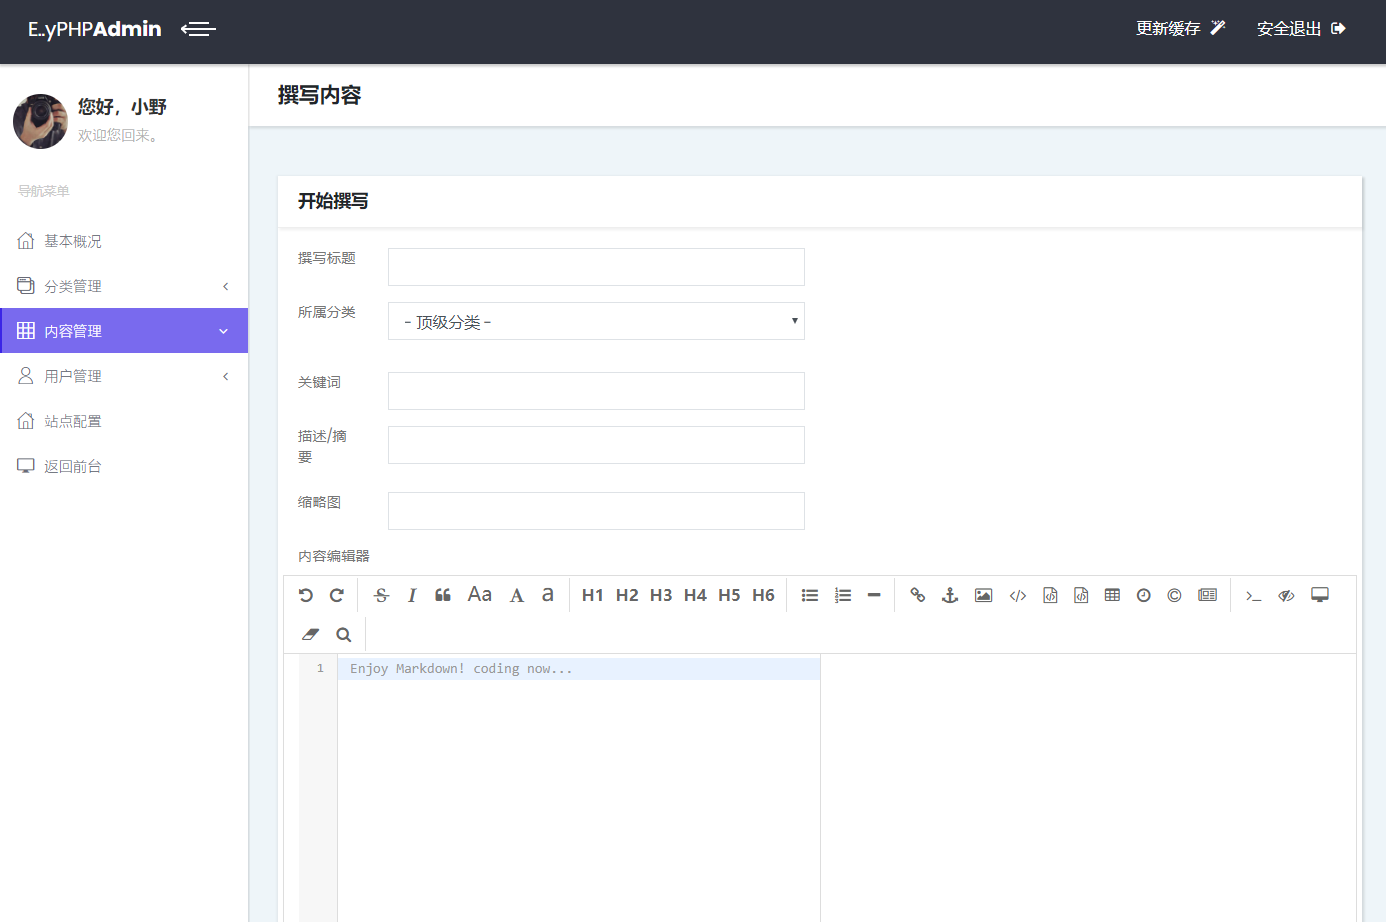Screen dimensions: 1386x922
Task: Insert a reference link with the anchor icon
Action: pos(950,595)
